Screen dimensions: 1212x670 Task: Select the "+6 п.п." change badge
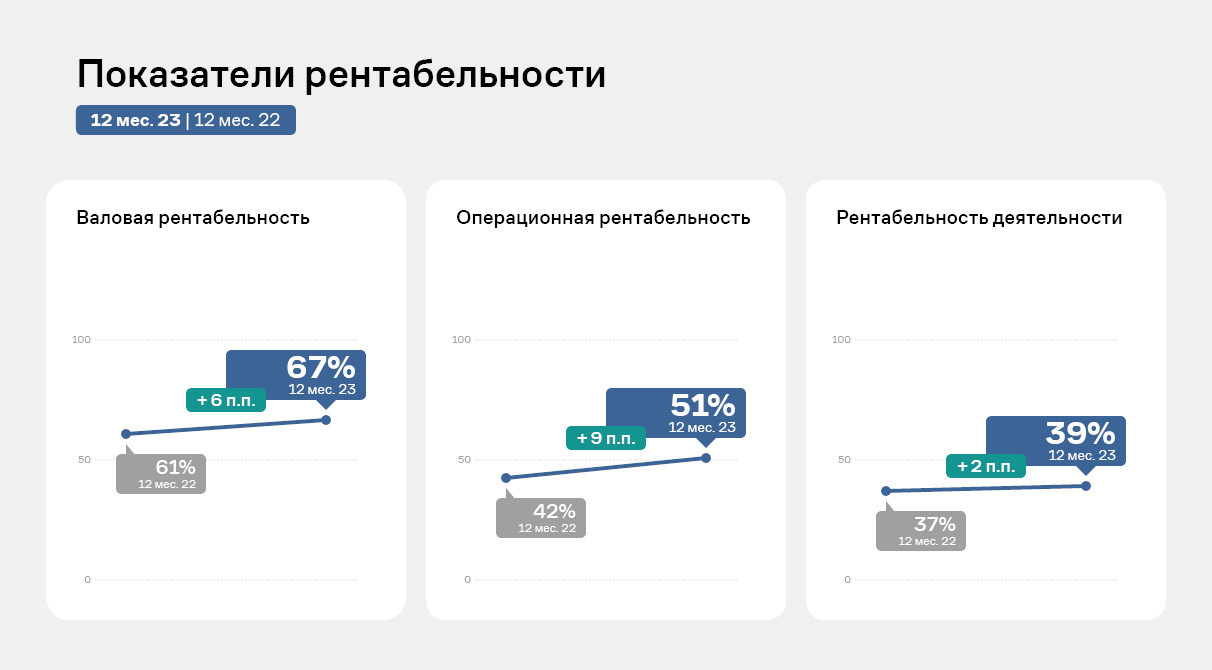[x=226, y=400]
